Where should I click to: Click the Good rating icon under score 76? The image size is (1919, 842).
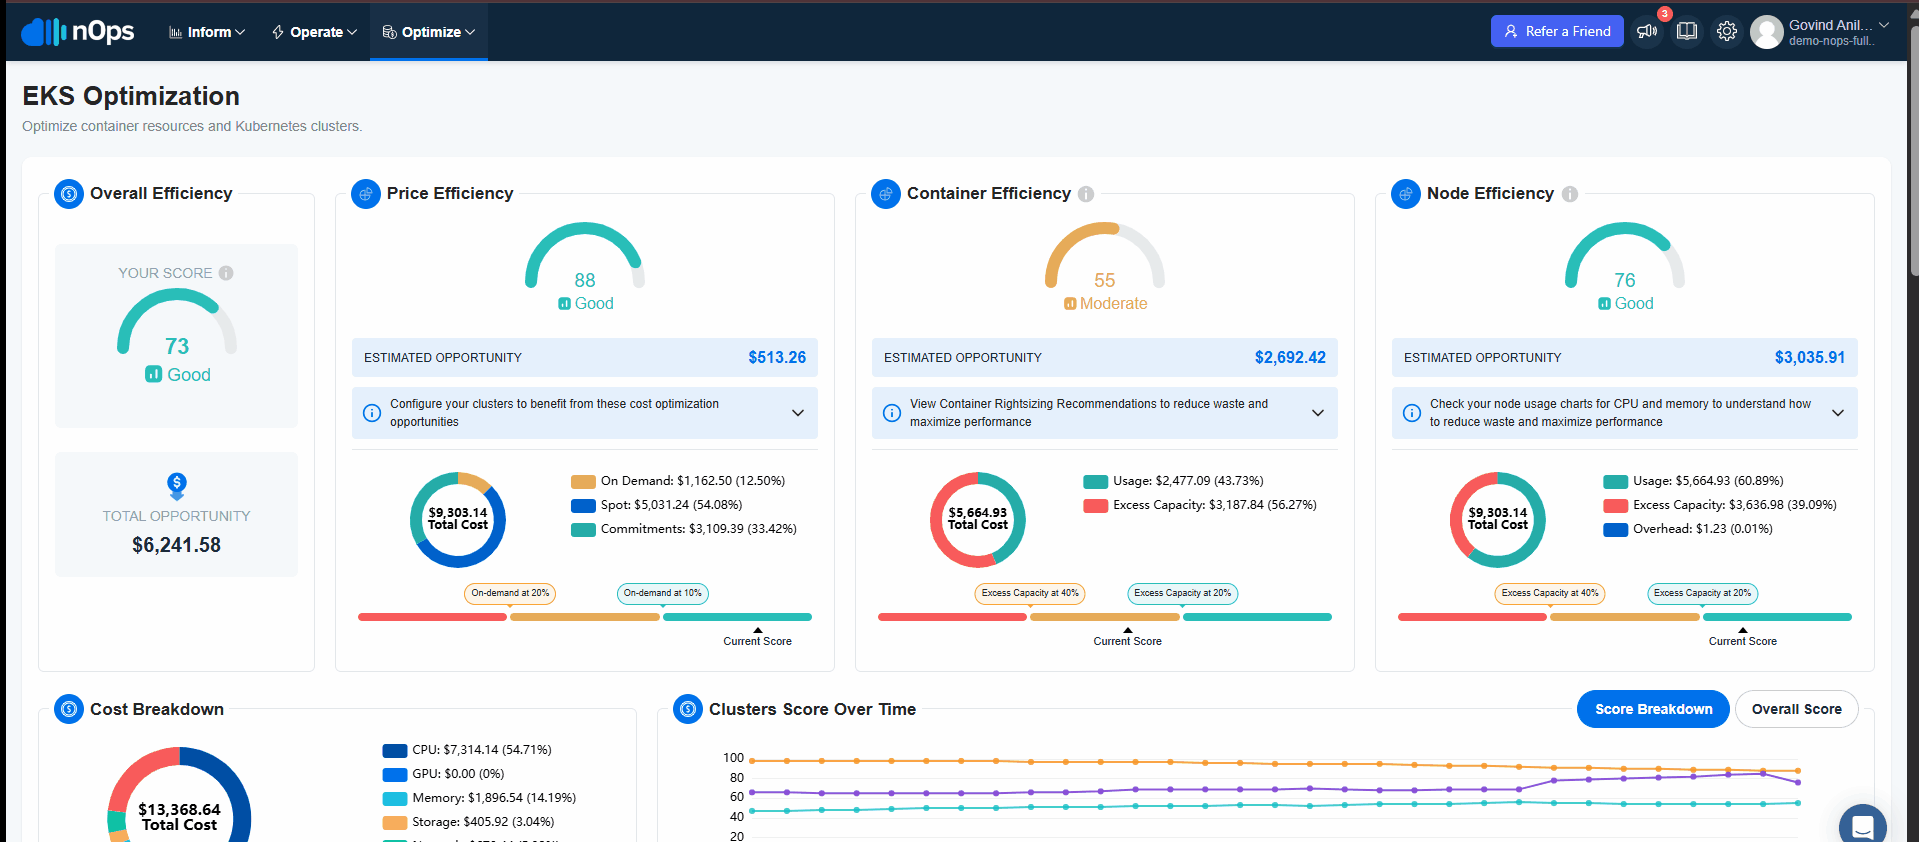1605,304
